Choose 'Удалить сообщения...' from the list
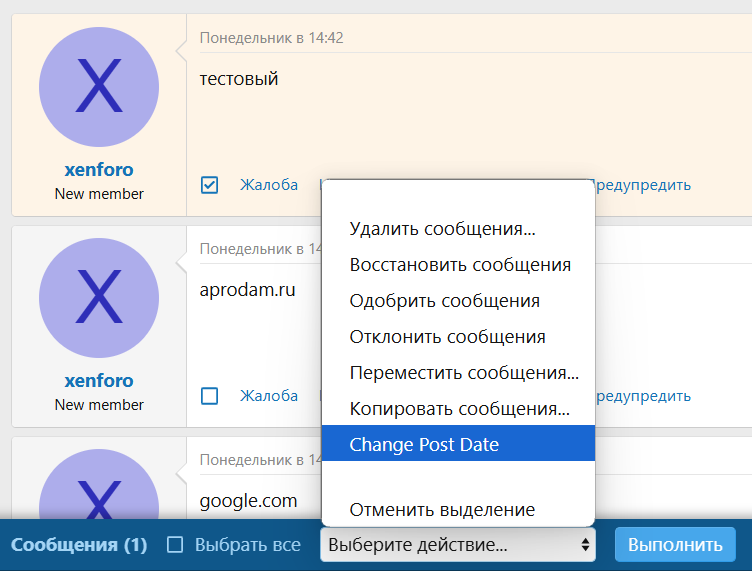Viewport: 752px width, 571px height. point(442,229)
